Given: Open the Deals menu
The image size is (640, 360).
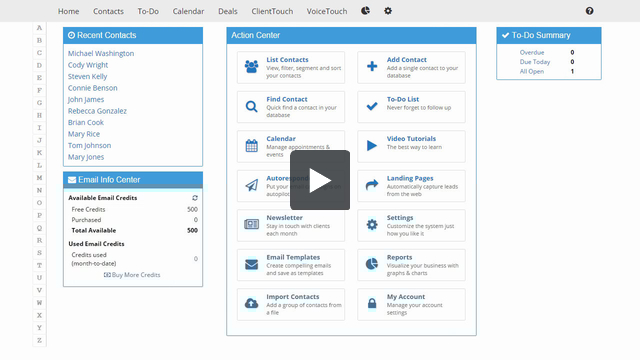Looking at the screenshot, I should [x=228, y=11].
